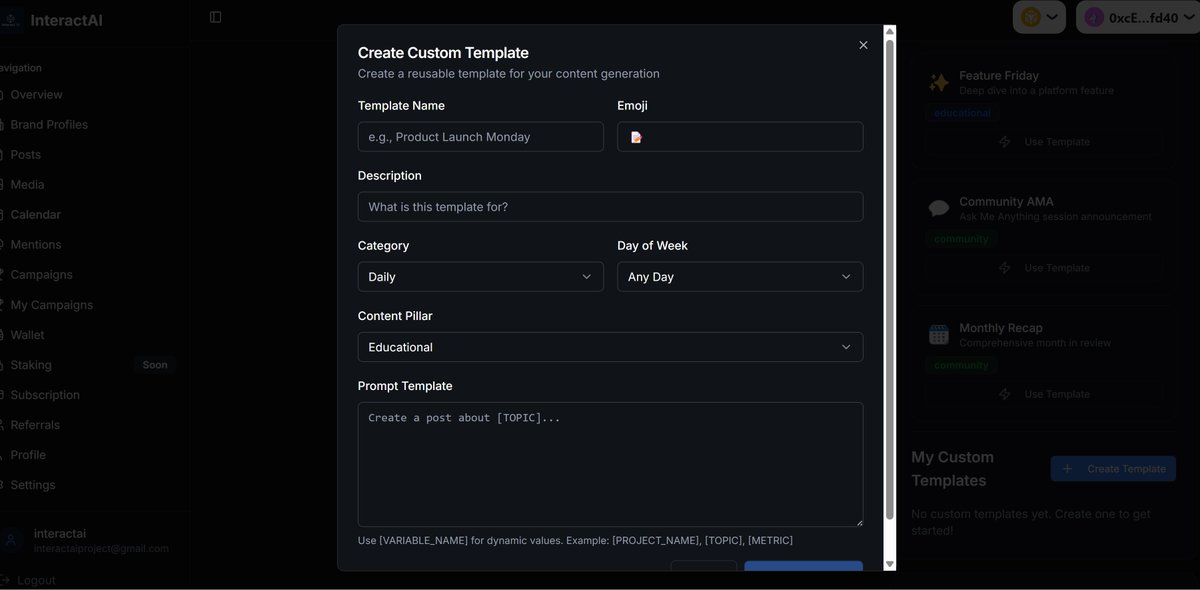Click the Feature Friday sparkle icon
This screenshot has width=1200, height=590.
[x=939, y=82]
